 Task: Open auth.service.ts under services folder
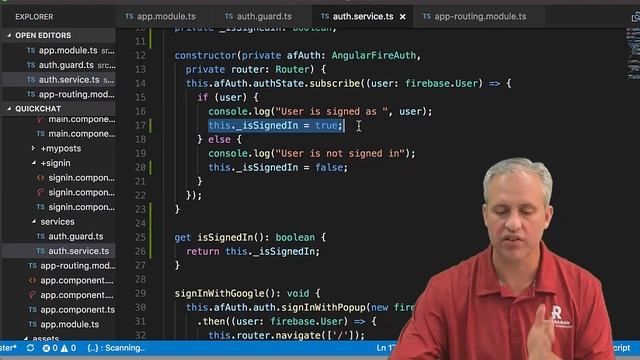pyautogui.click(x=58, y=251)
